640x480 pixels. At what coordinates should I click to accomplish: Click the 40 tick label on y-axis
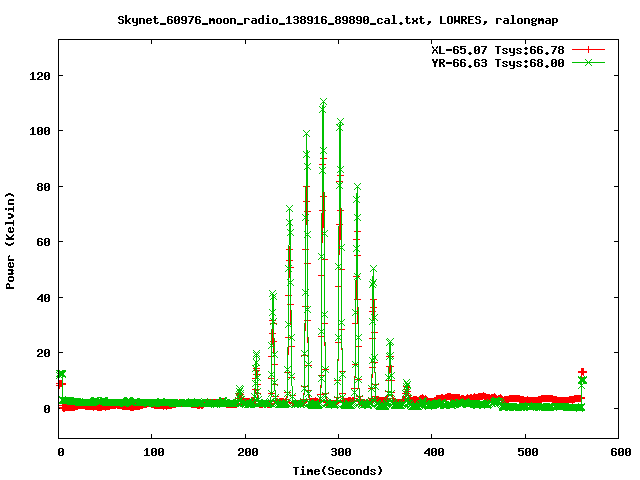[42, 298]
